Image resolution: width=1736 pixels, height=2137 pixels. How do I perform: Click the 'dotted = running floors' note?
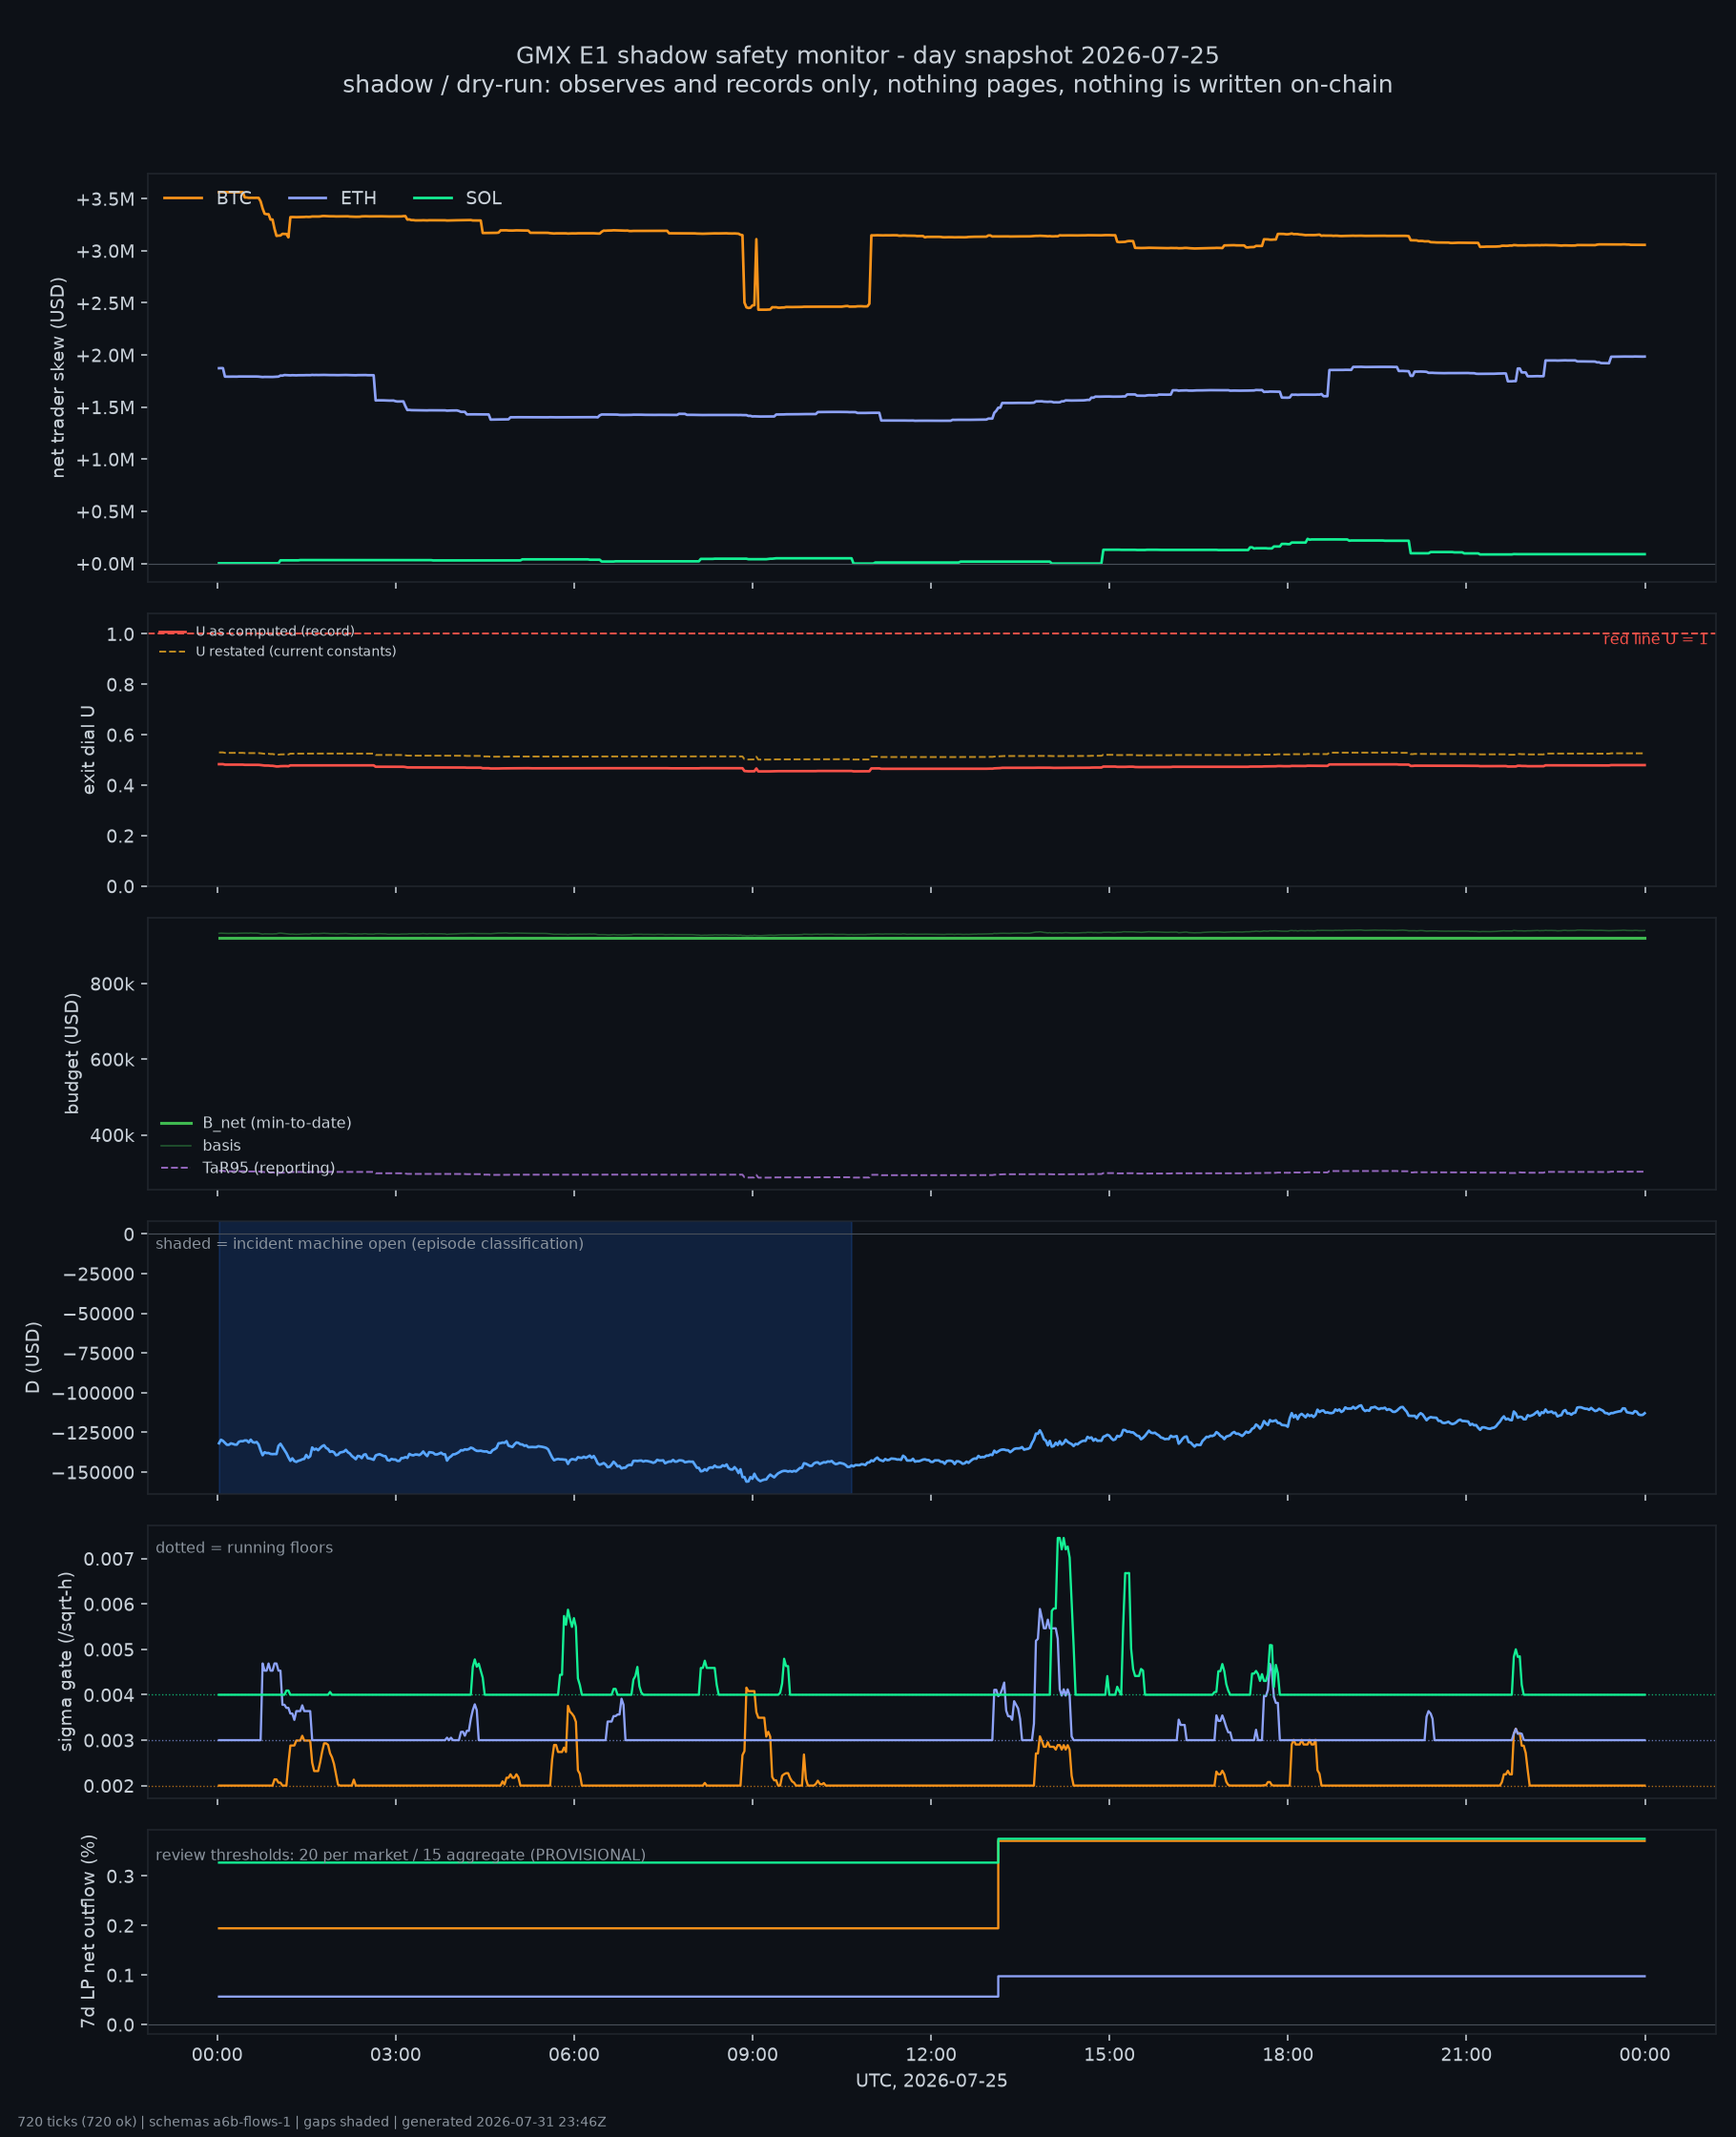[244, 1547]
